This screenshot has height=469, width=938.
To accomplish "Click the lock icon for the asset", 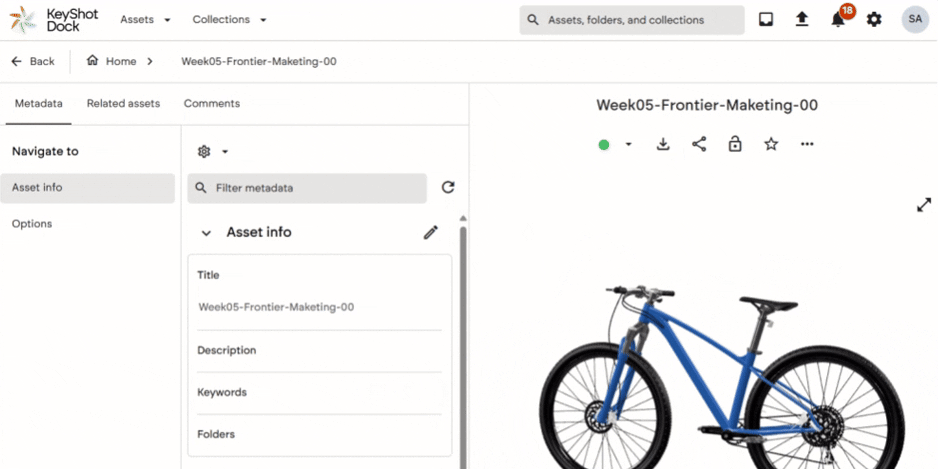I will pos(735,144).
